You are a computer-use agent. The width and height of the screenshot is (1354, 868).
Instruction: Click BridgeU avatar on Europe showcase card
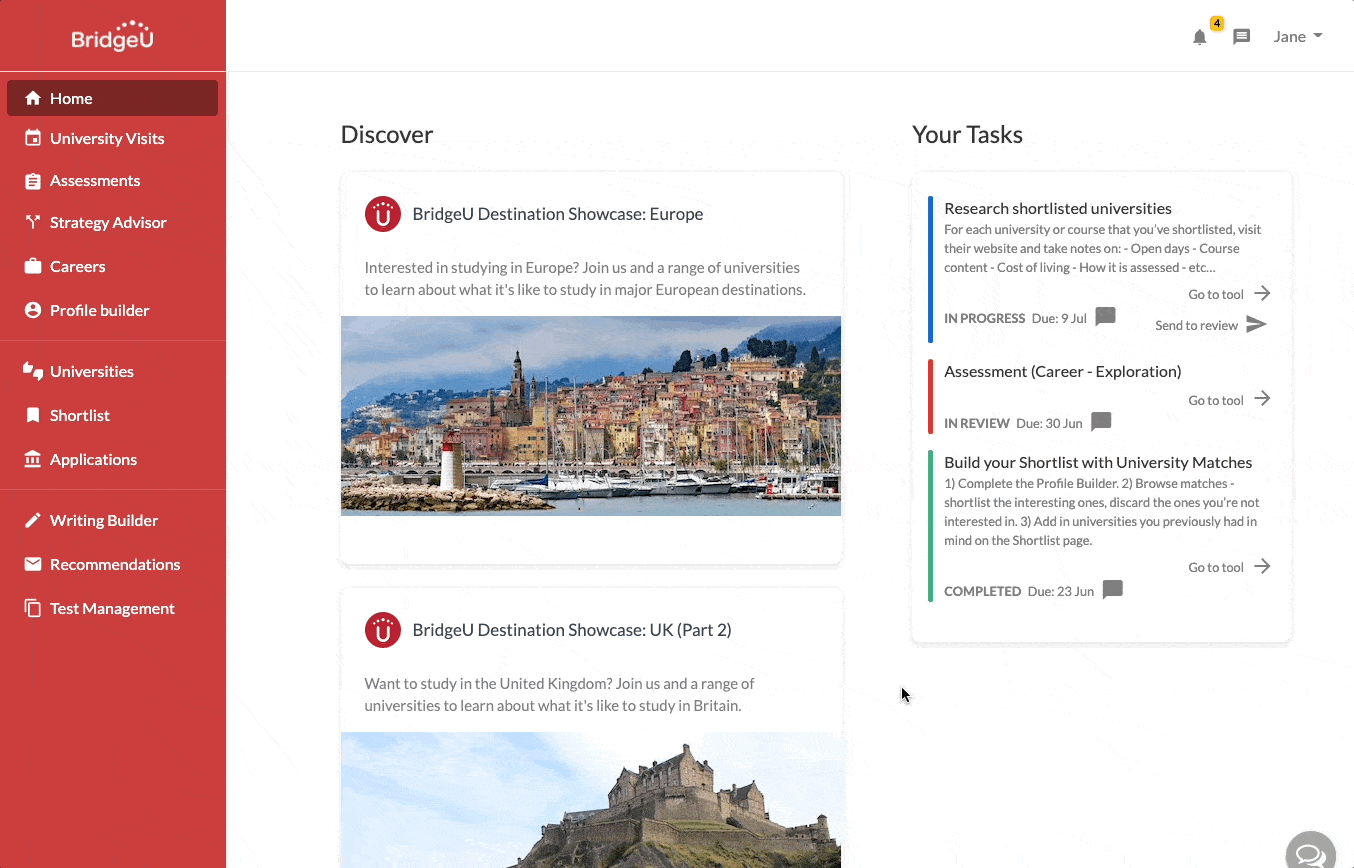click(x=383, y=214)
